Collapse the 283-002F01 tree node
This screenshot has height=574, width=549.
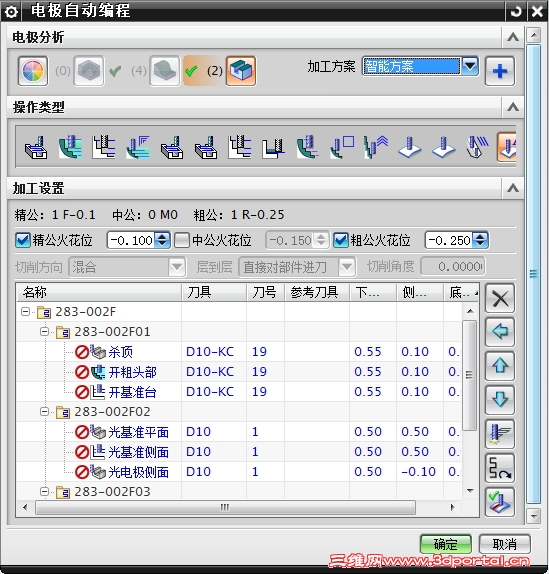[45, 332]
